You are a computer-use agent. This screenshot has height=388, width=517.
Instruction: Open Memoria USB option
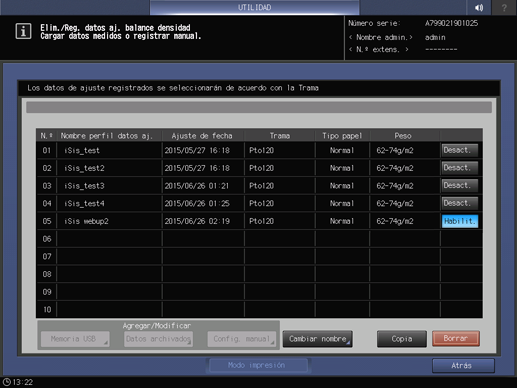tap(75, 339)
